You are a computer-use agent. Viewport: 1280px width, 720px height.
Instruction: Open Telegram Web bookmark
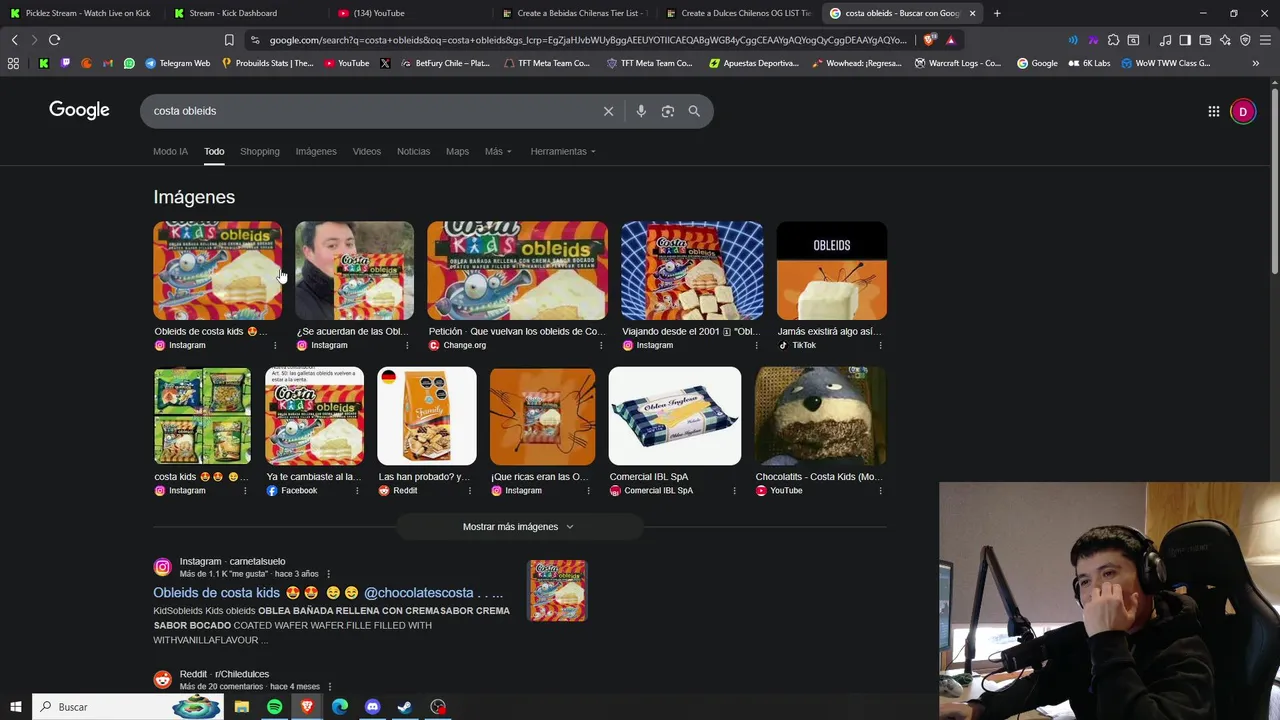pos(177,63)
